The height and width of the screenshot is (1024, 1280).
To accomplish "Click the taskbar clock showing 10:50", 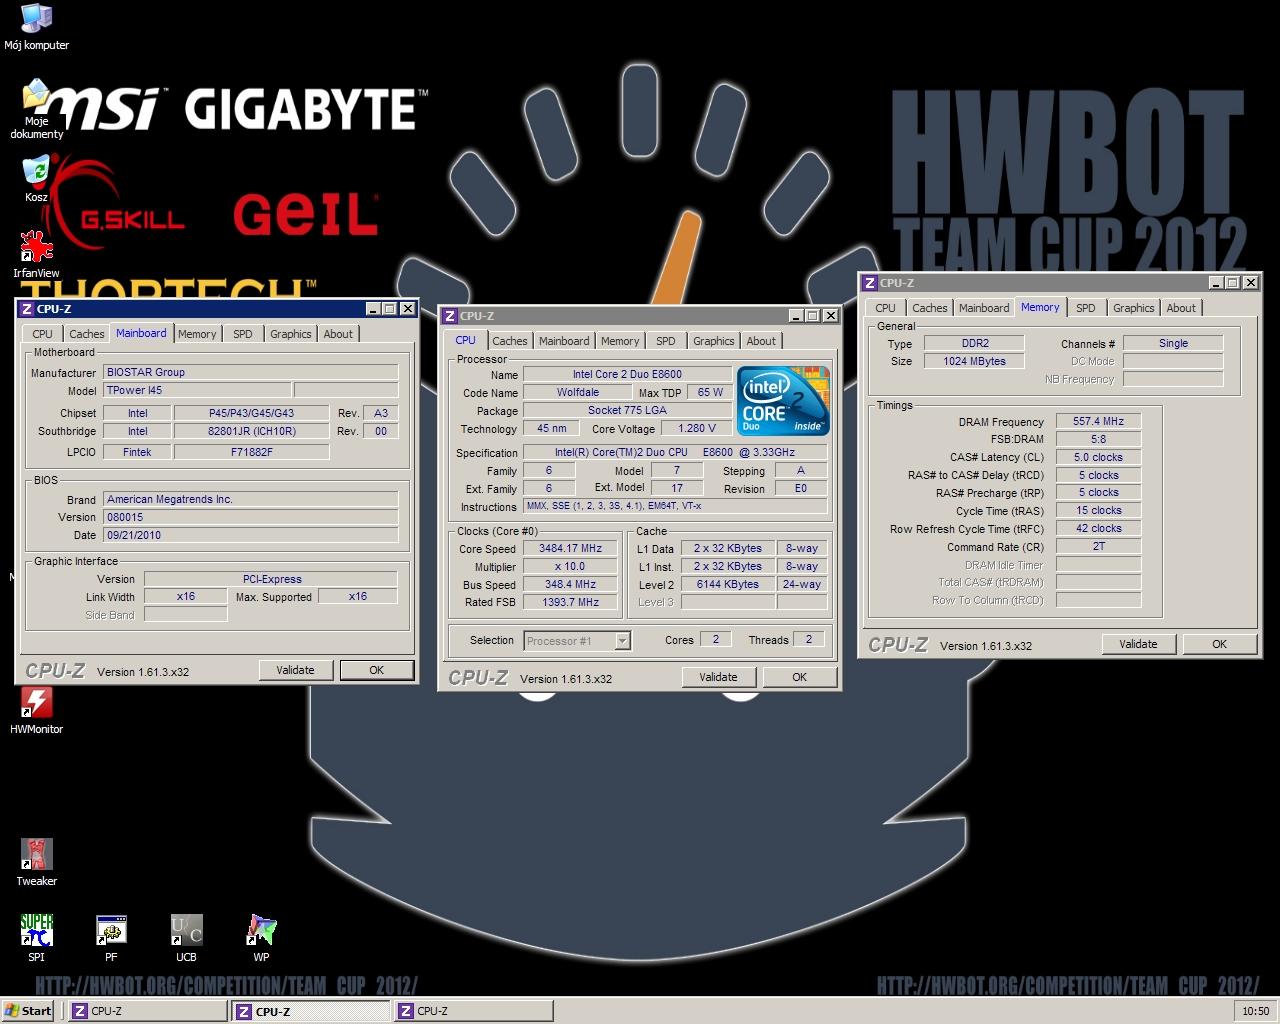I will 1255,1011.
